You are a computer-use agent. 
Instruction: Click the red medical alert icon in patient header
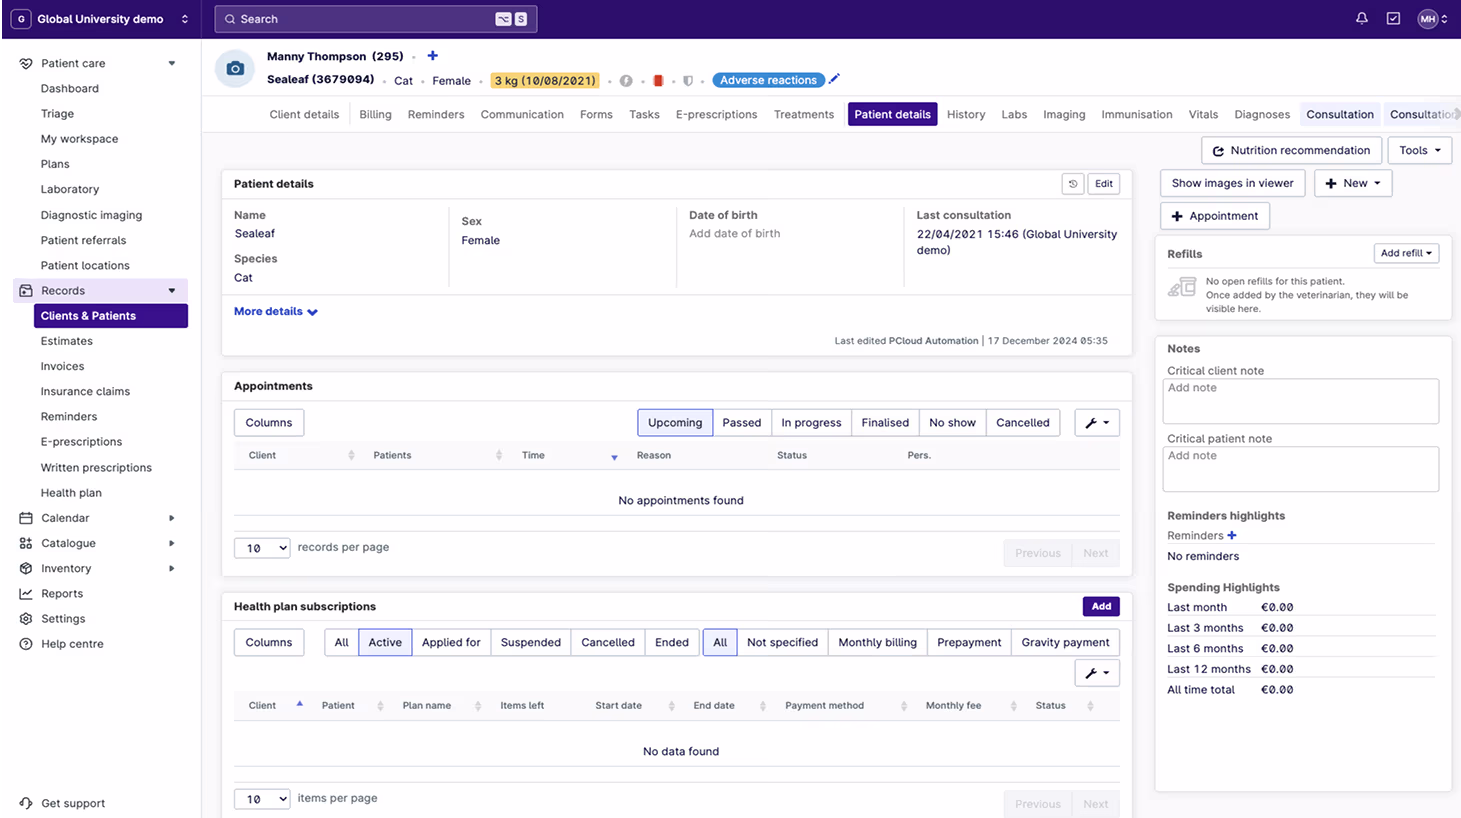point(658,80)
